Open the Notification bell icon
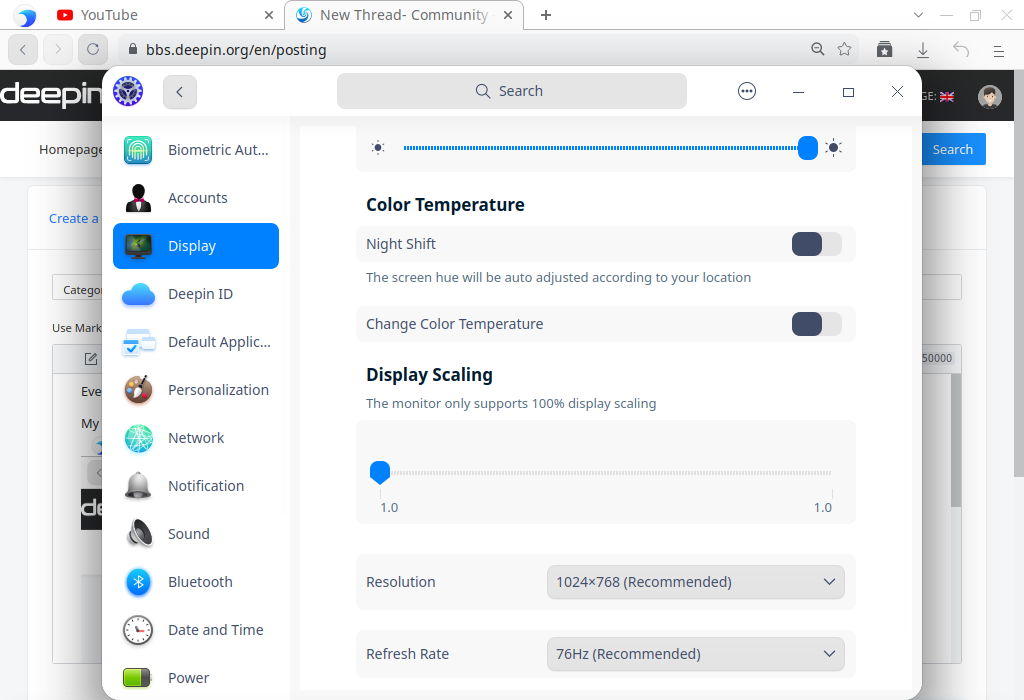This screenshot has height=700, width=1024. point(138,486)
